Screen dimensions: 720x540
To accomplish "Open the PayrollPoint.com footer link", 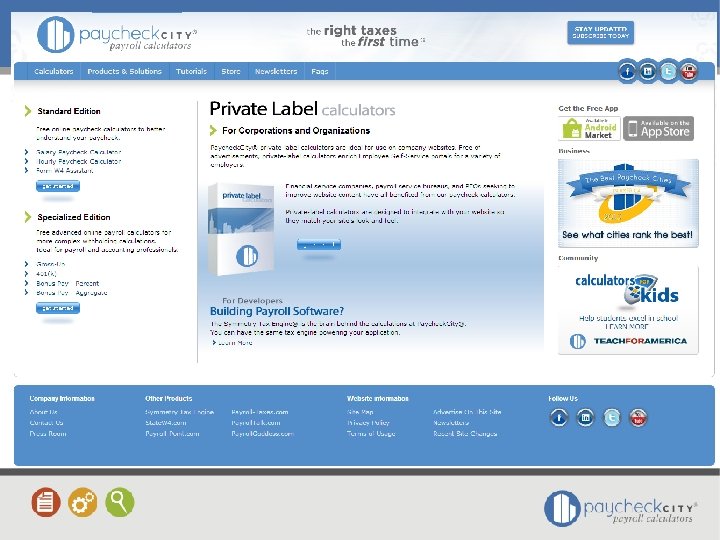I will 172,433.
